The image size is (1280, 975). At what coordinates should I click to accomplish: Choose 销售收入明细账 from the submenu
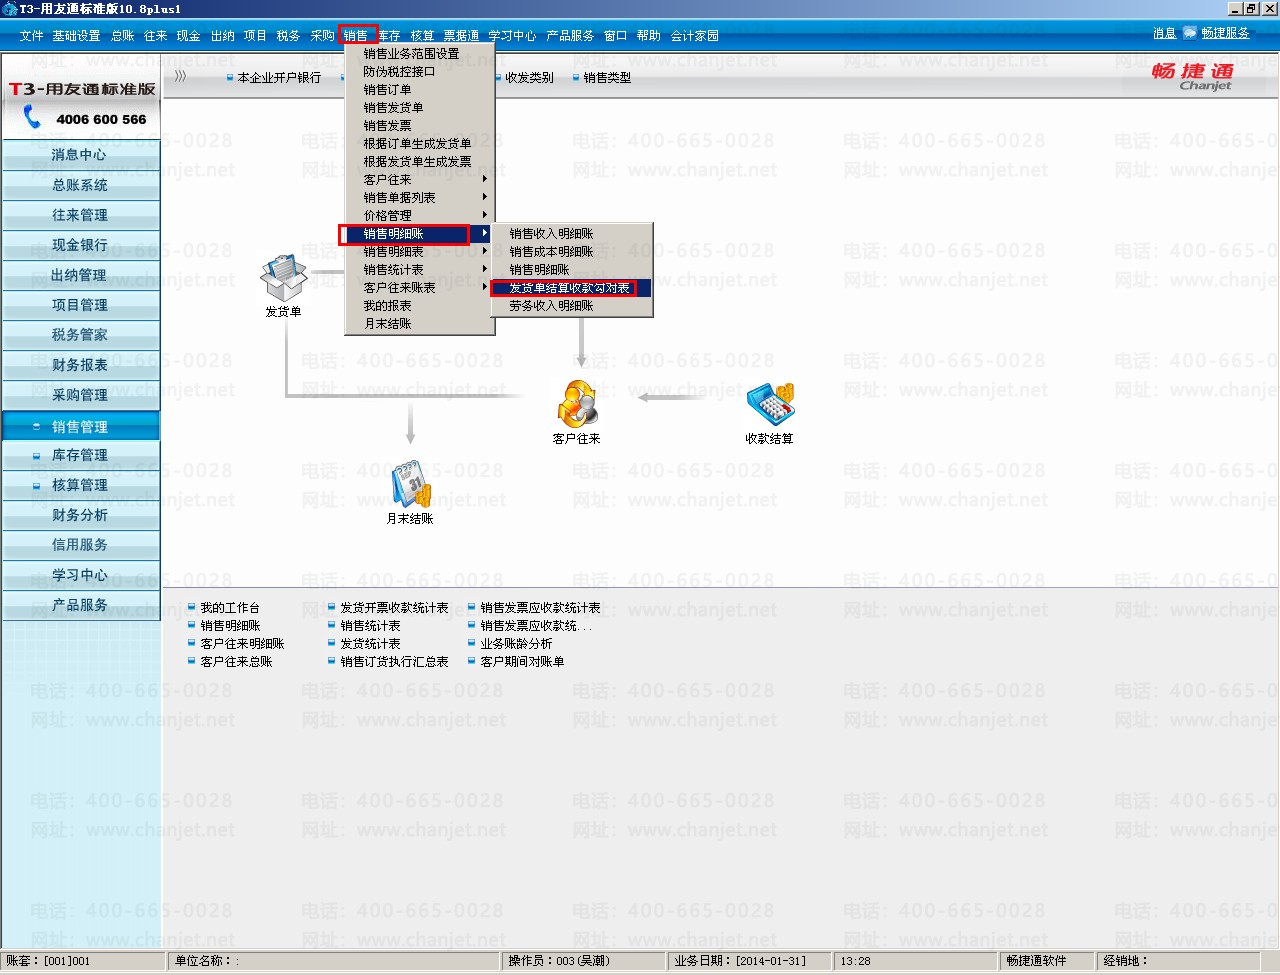pos(571,234)
